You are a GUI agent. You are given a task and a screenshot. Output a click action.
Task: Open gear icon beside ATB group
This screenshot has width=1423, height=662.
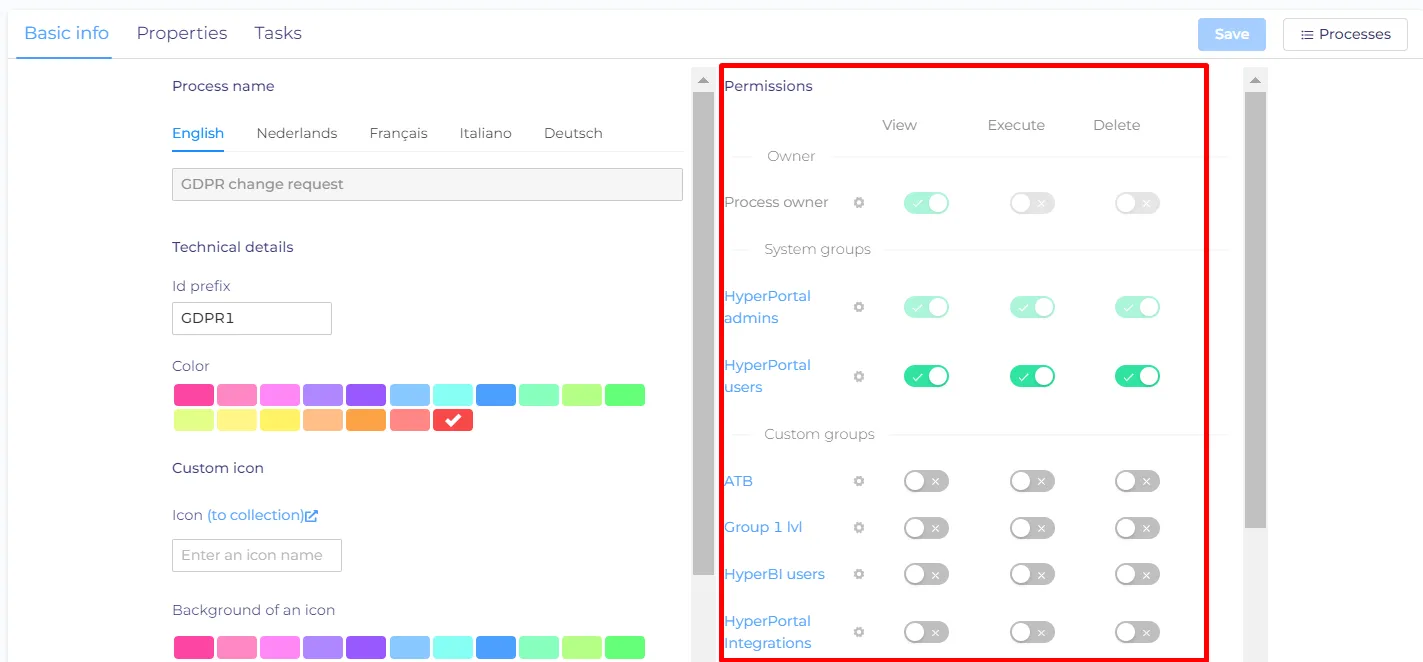[858, 481]
